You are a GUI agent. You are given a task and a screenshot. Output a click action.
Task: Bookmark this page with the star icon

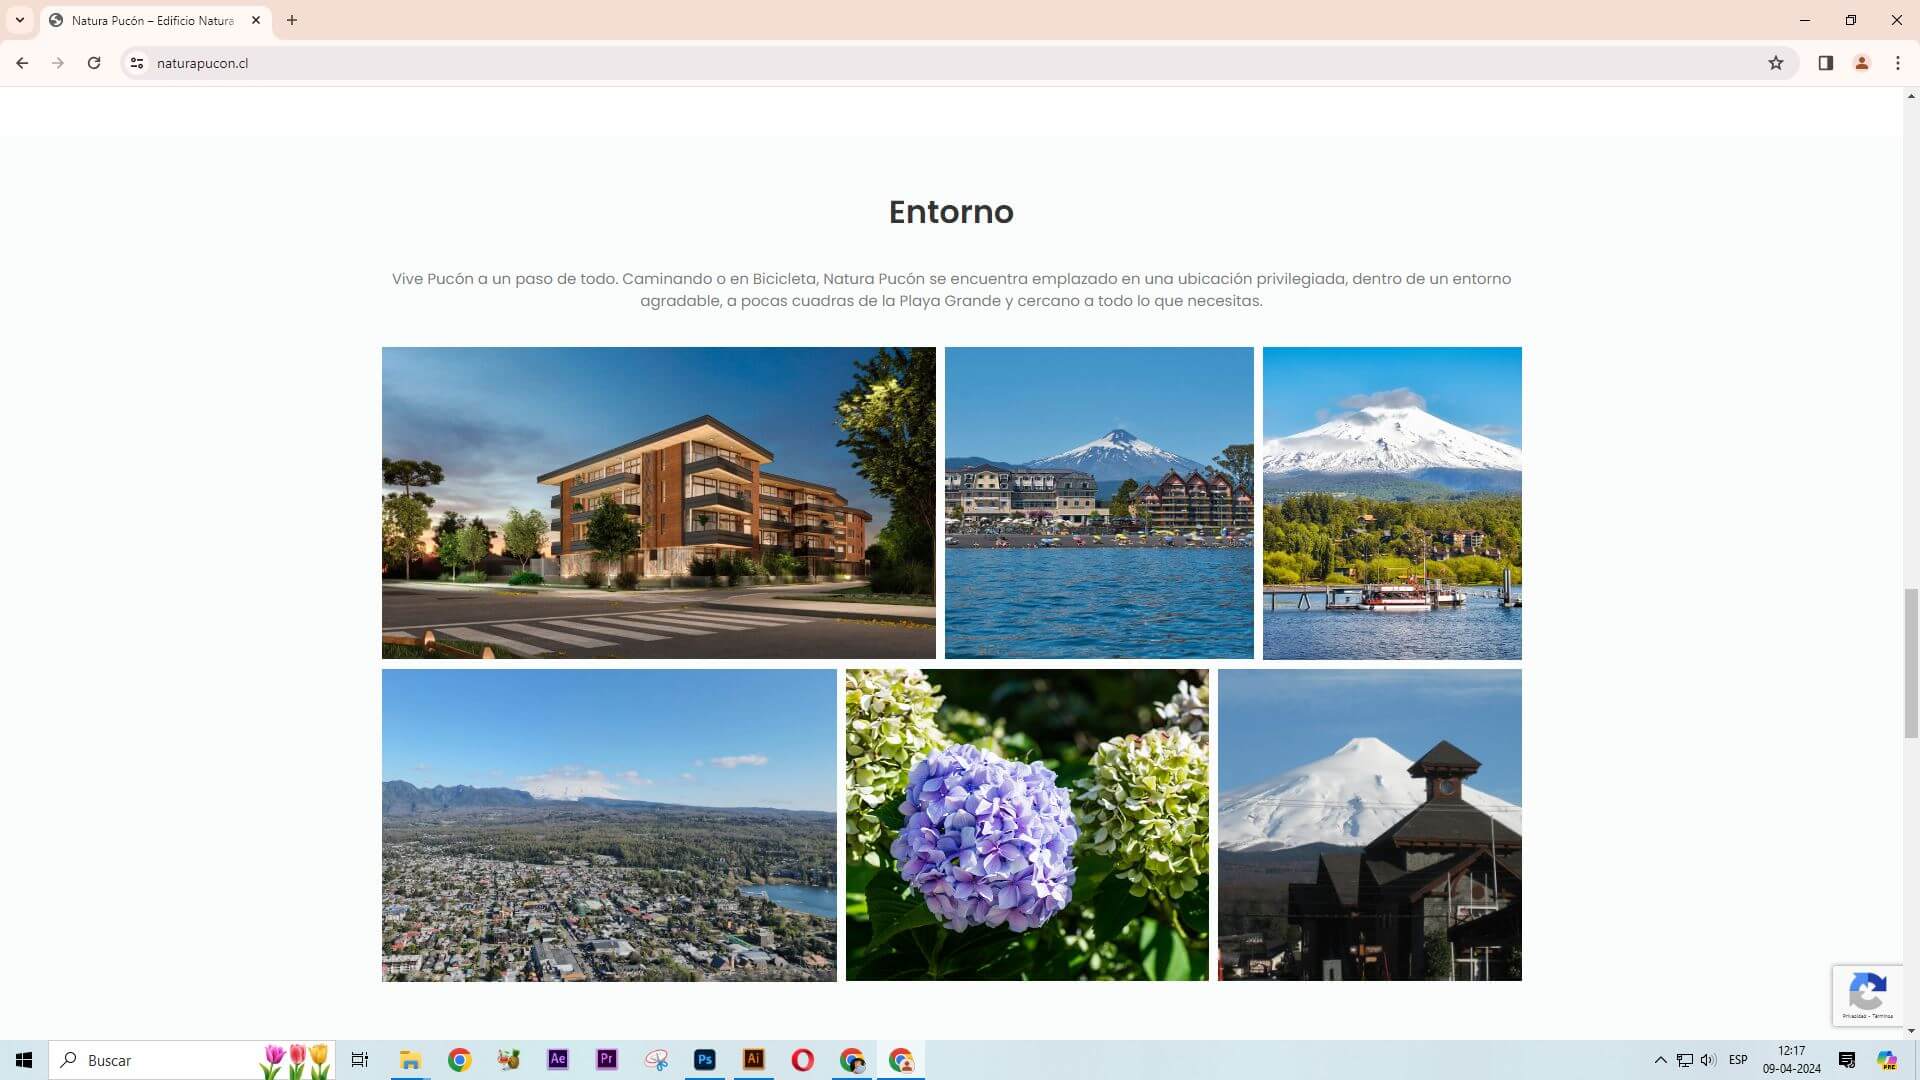point(1775,63)
